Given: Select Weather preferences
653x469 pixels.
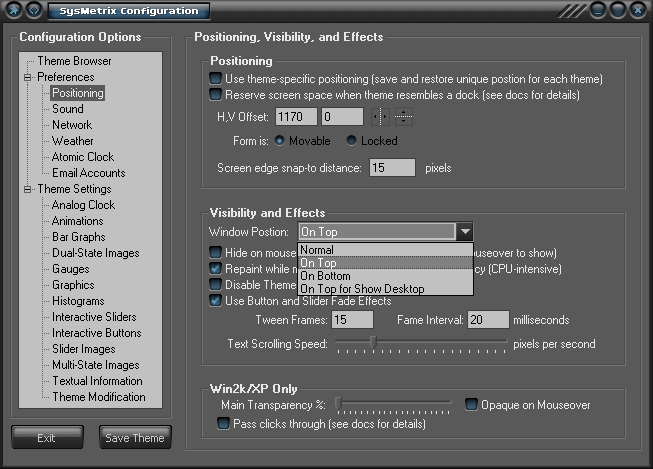Looking at the screenshot, I should [x=72, y=141].
